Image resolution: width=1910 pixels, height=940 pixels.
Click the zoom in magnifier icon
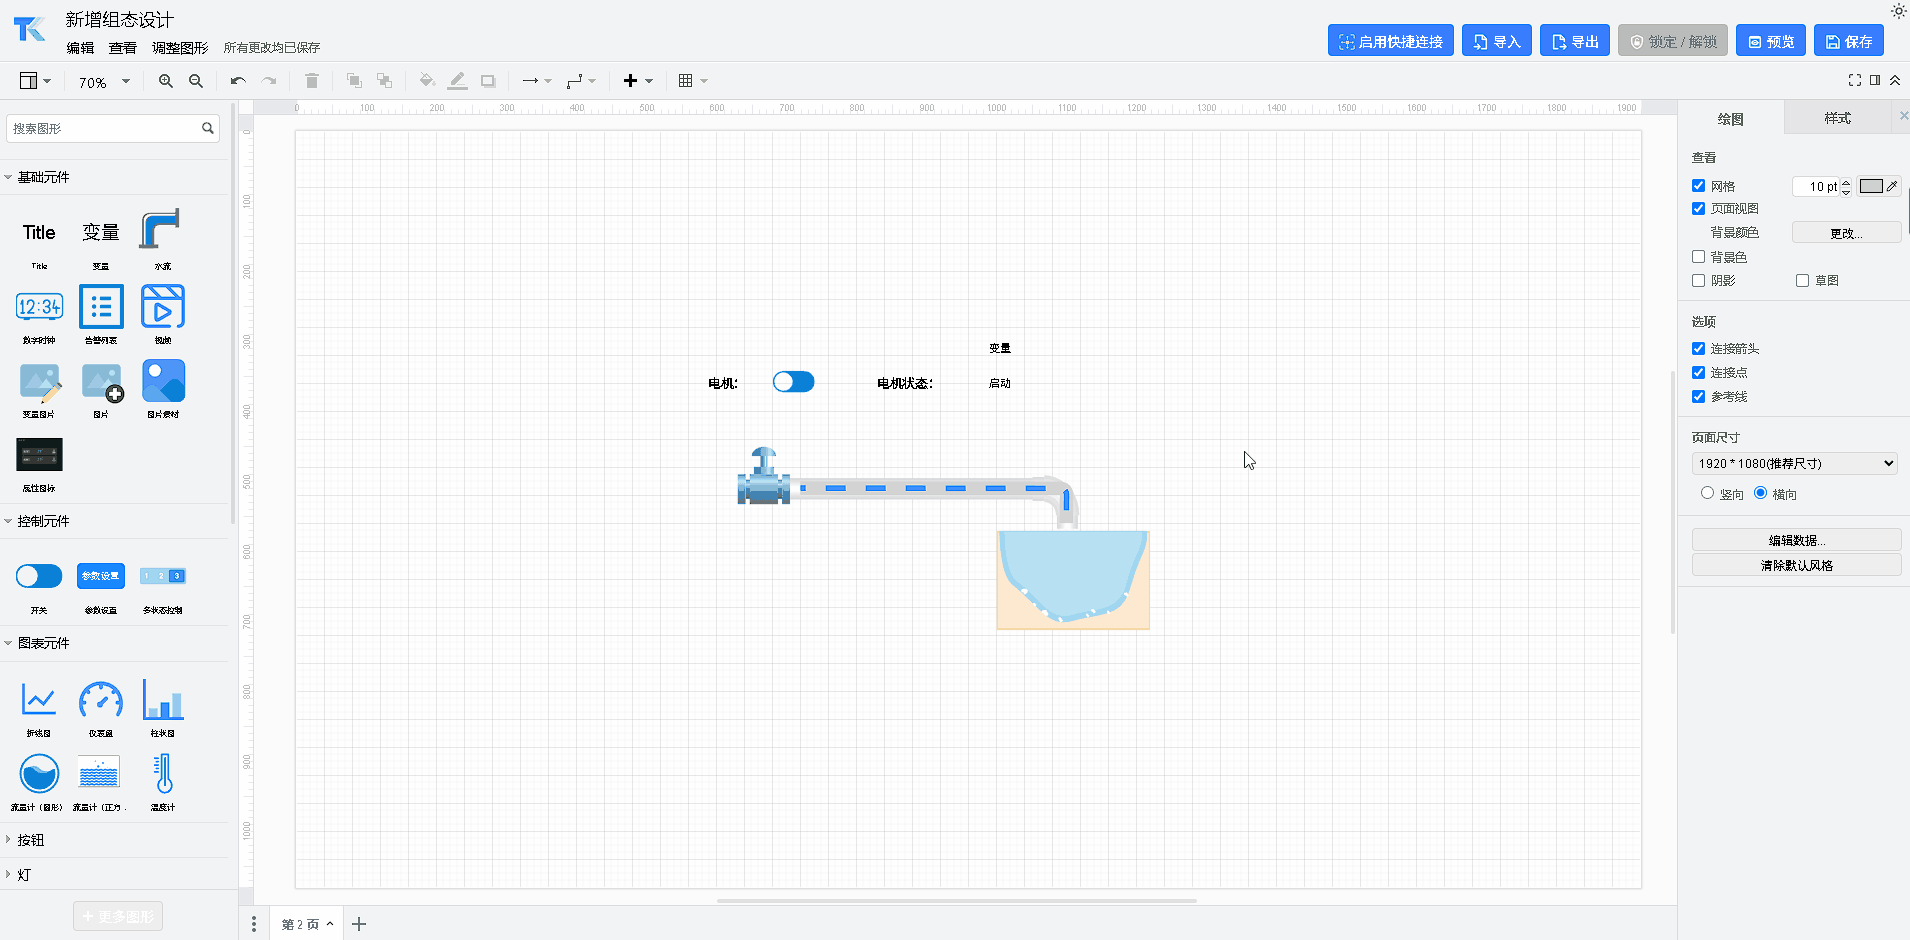(x=166, y=81)
